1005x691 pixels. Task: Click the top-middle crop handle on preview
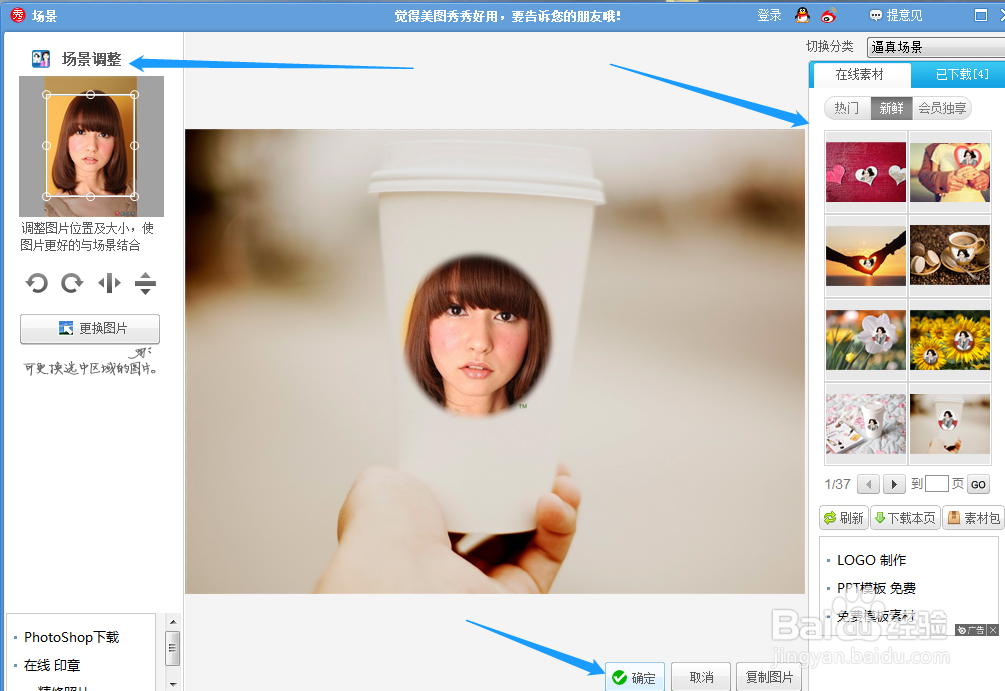click(x=90, y=94)
